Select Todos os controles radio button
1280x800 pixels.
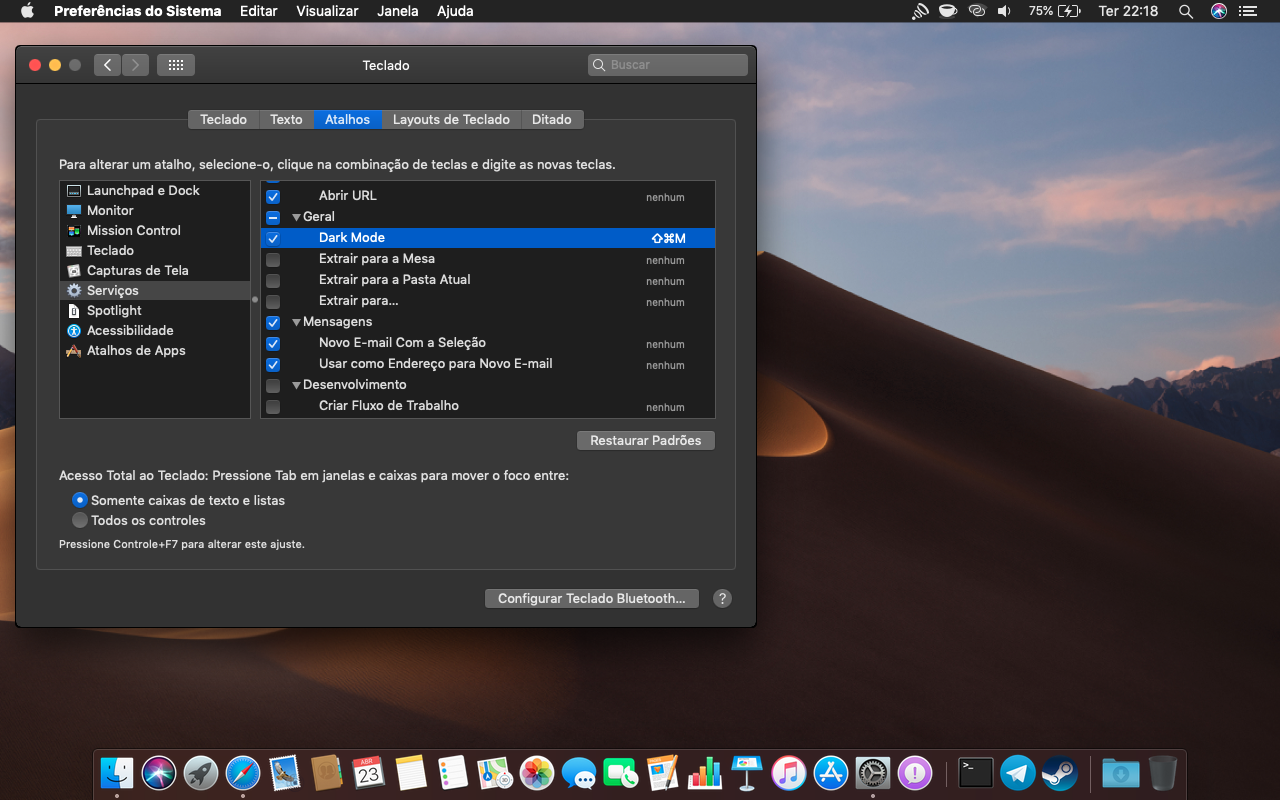[80, 520]
